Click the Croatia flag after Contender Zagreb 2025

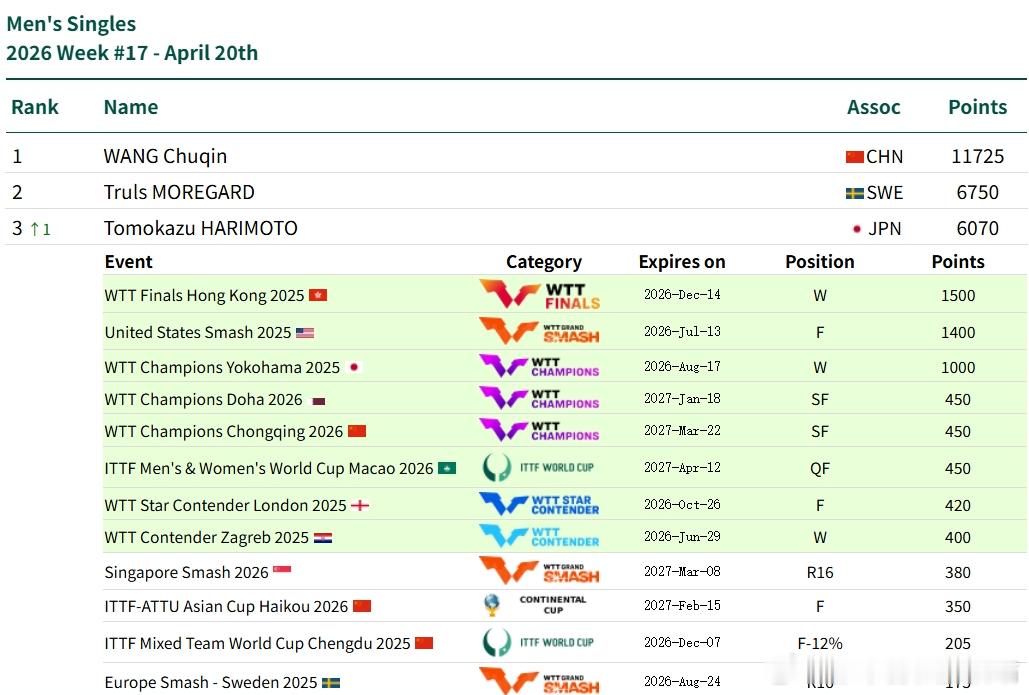(x=323, y=537)
